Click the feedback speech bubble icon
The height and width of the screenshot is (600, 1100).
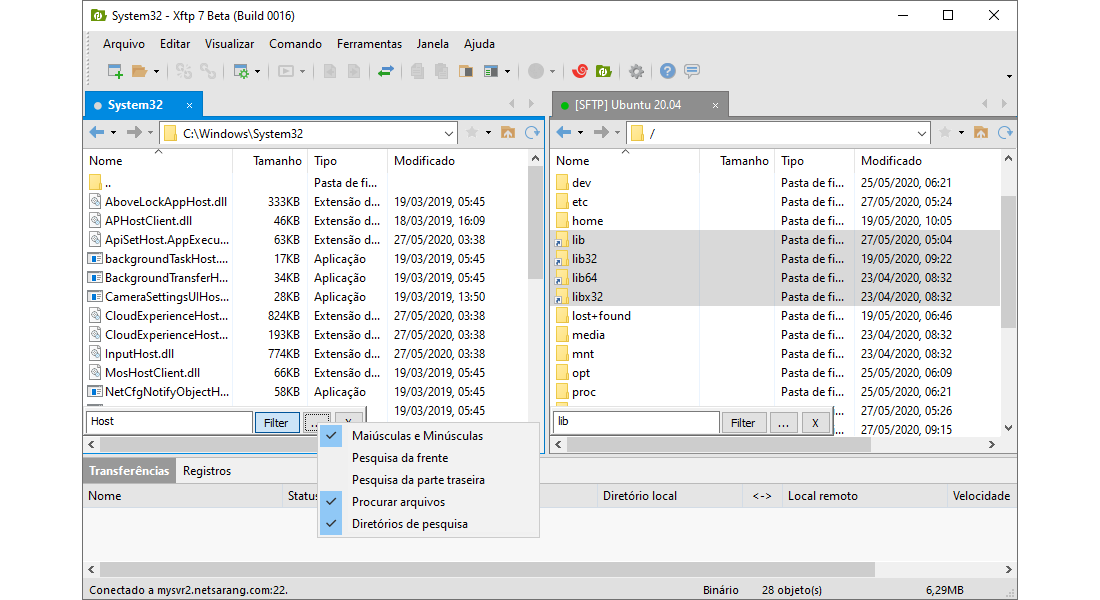(692, 71)
